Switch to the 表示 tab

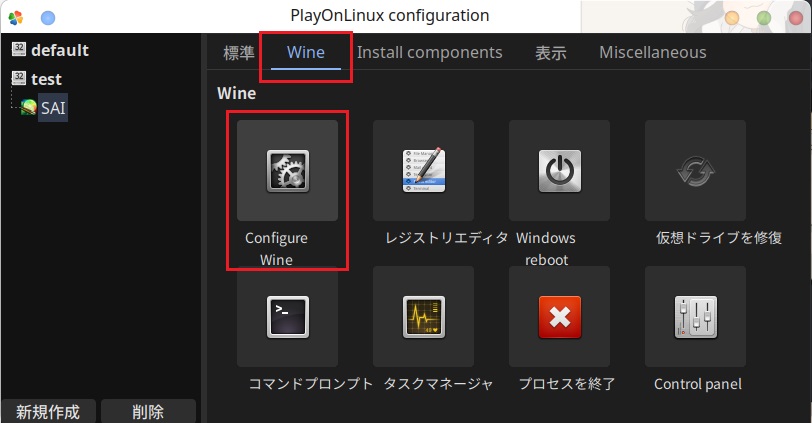[551, 52]
